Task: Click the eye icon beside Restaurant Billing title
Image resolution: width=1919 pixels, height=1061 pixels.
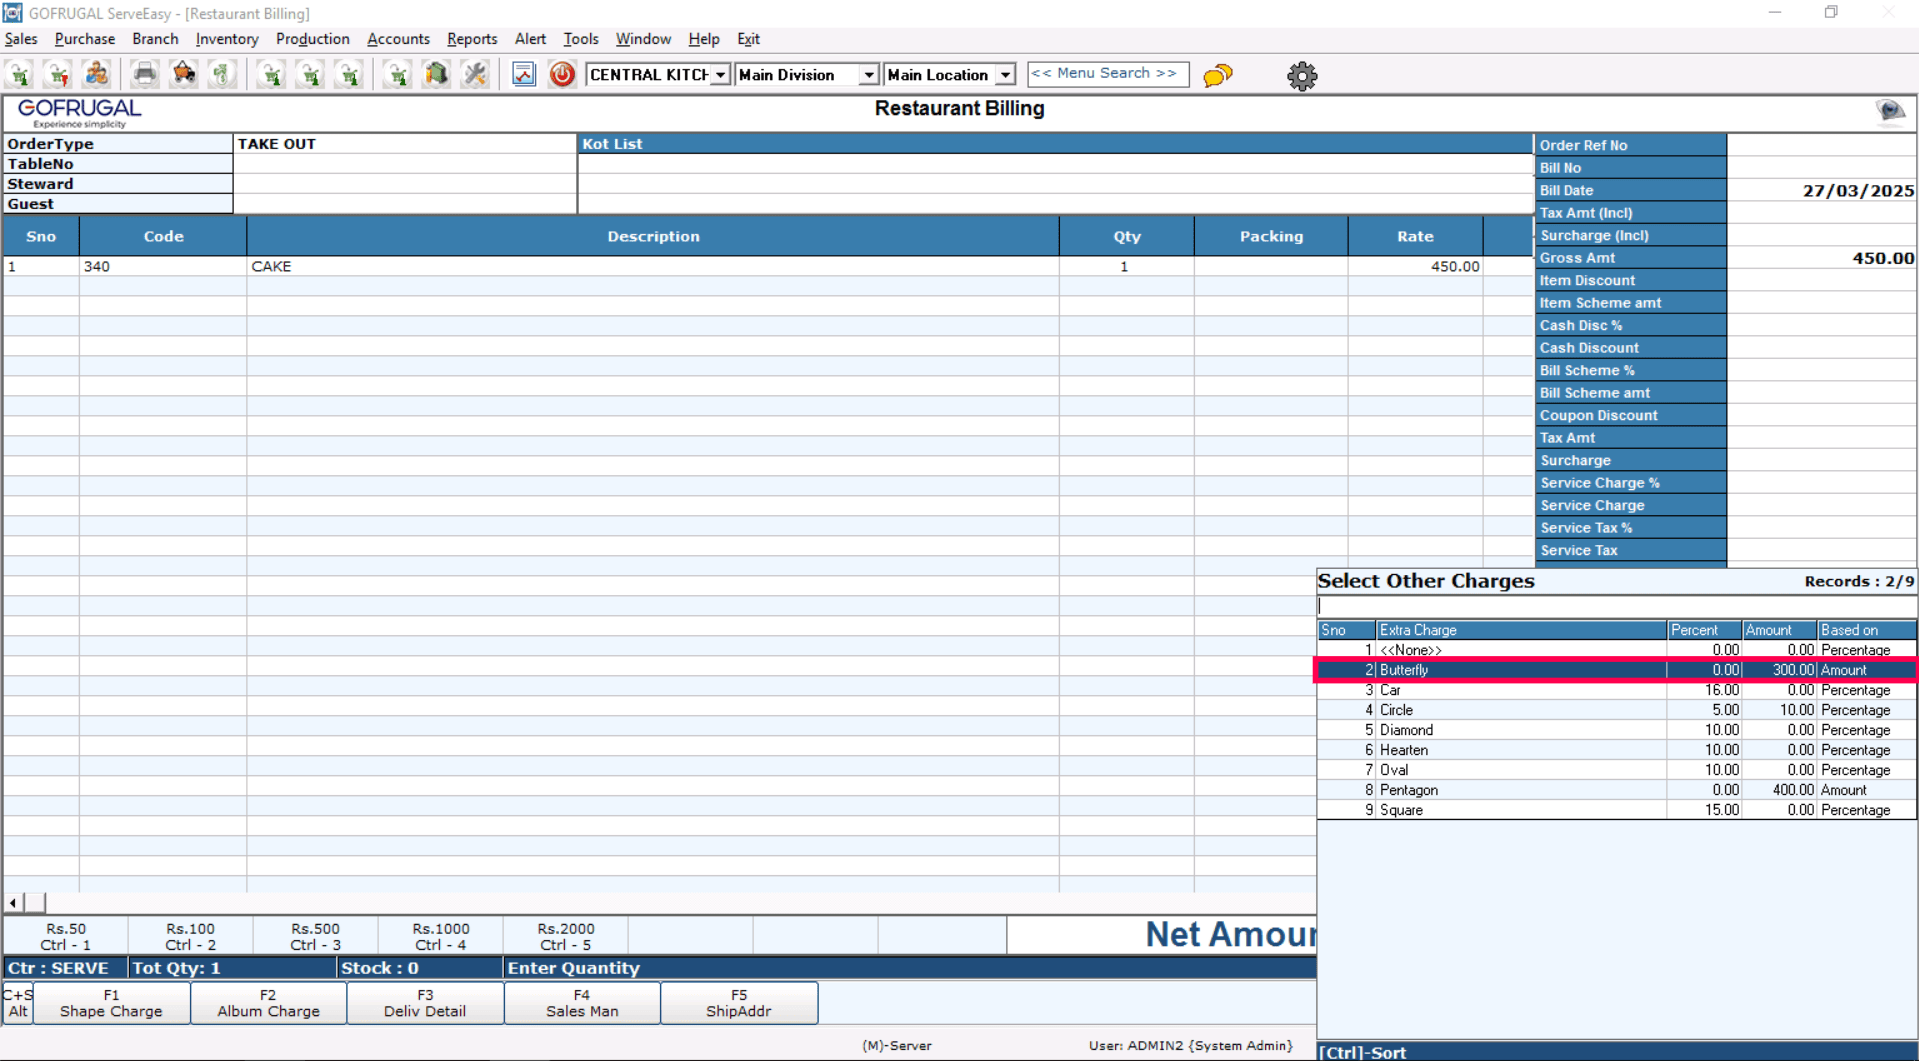Action: point(1889,111)
